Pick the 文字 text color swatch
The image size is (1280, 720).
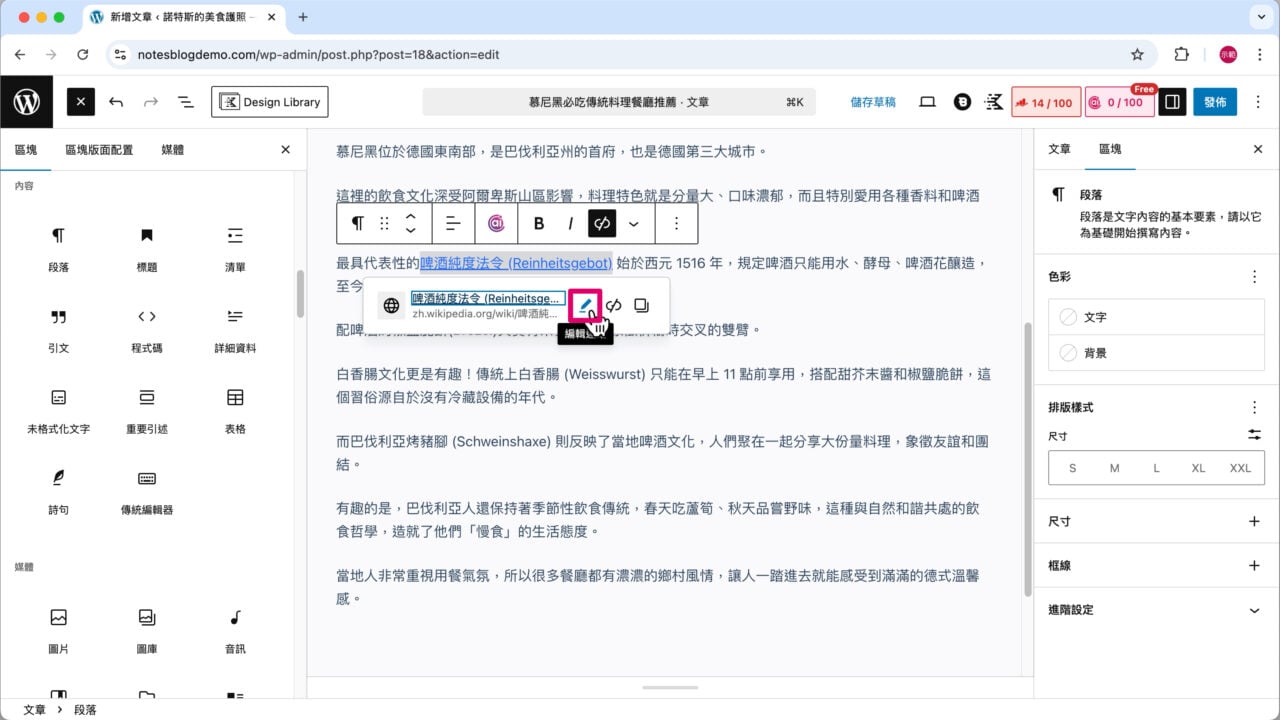(x=1095, y=317)
